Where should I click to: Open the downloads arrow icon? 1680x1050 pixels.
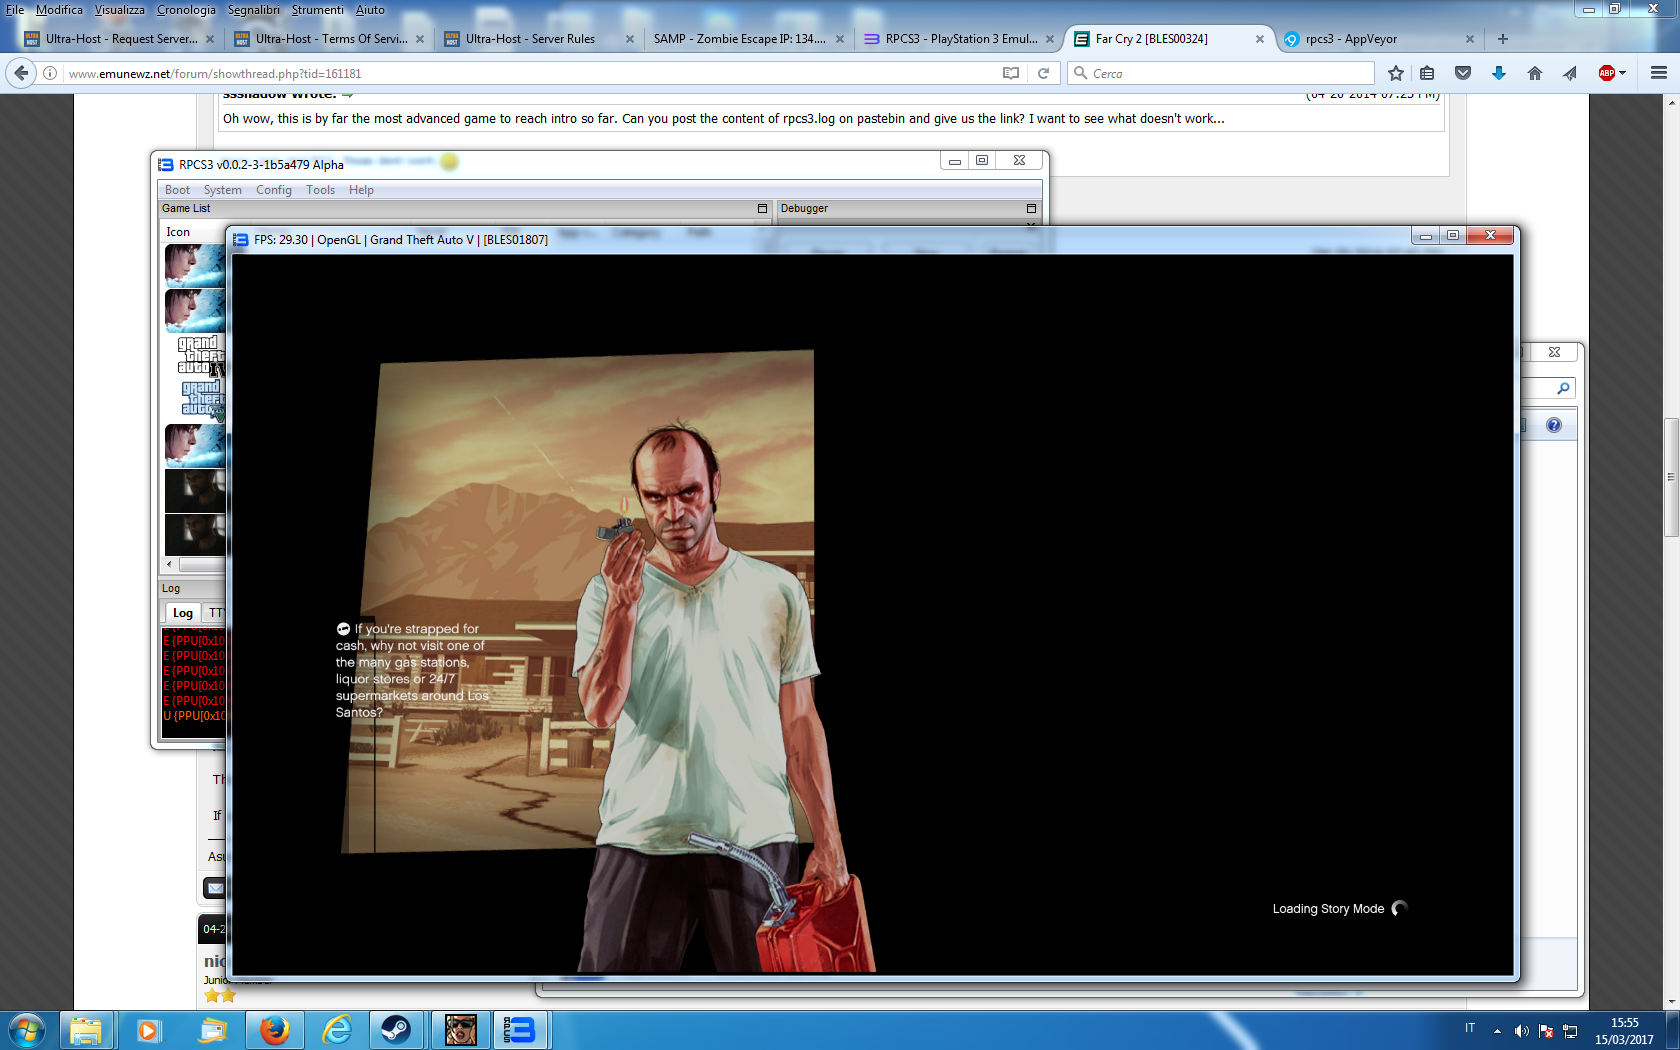point(1498,73)
